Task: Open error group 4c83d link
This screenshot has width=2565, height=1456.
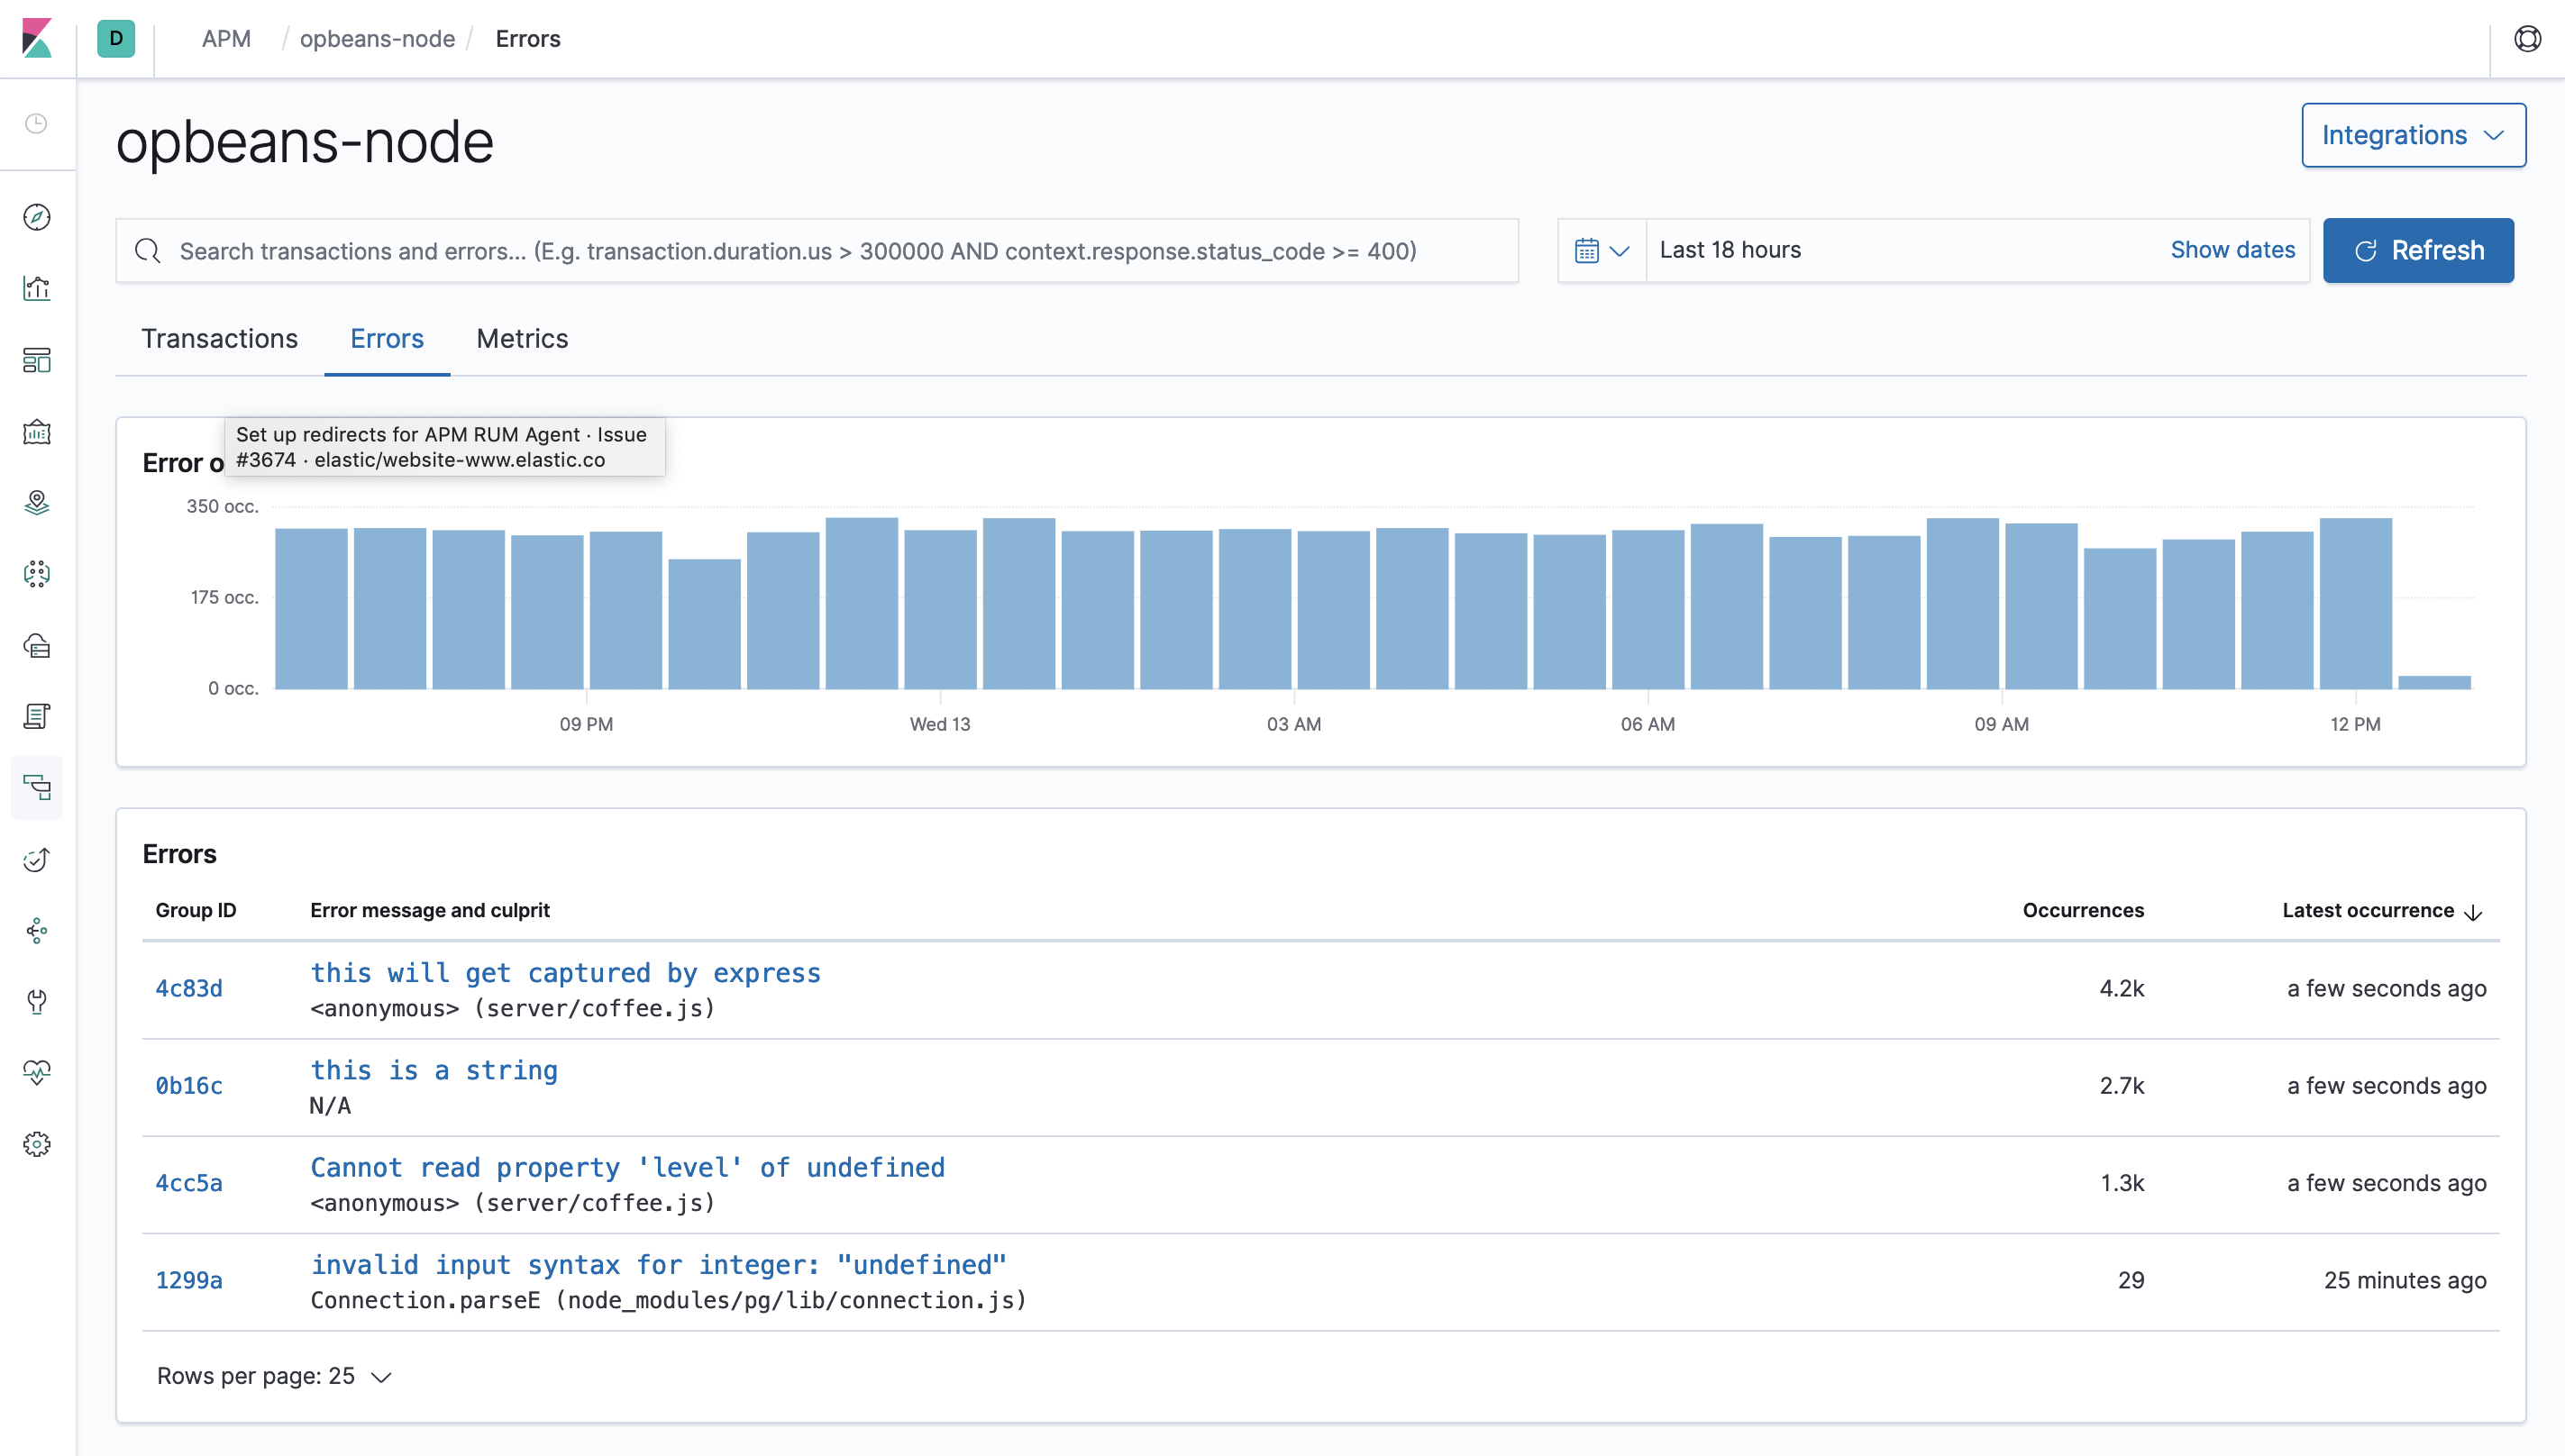Action: click(189, 987)
